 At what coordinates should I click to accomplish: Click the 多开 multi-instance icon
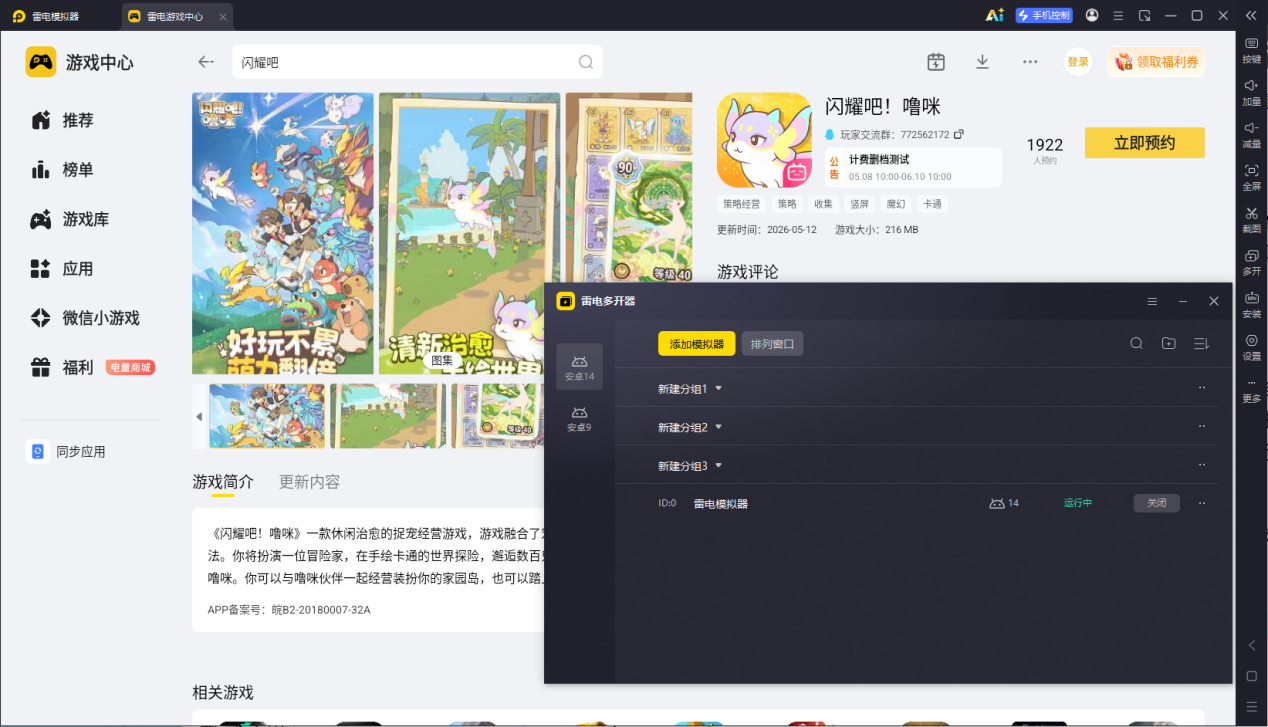point(1251,261)
